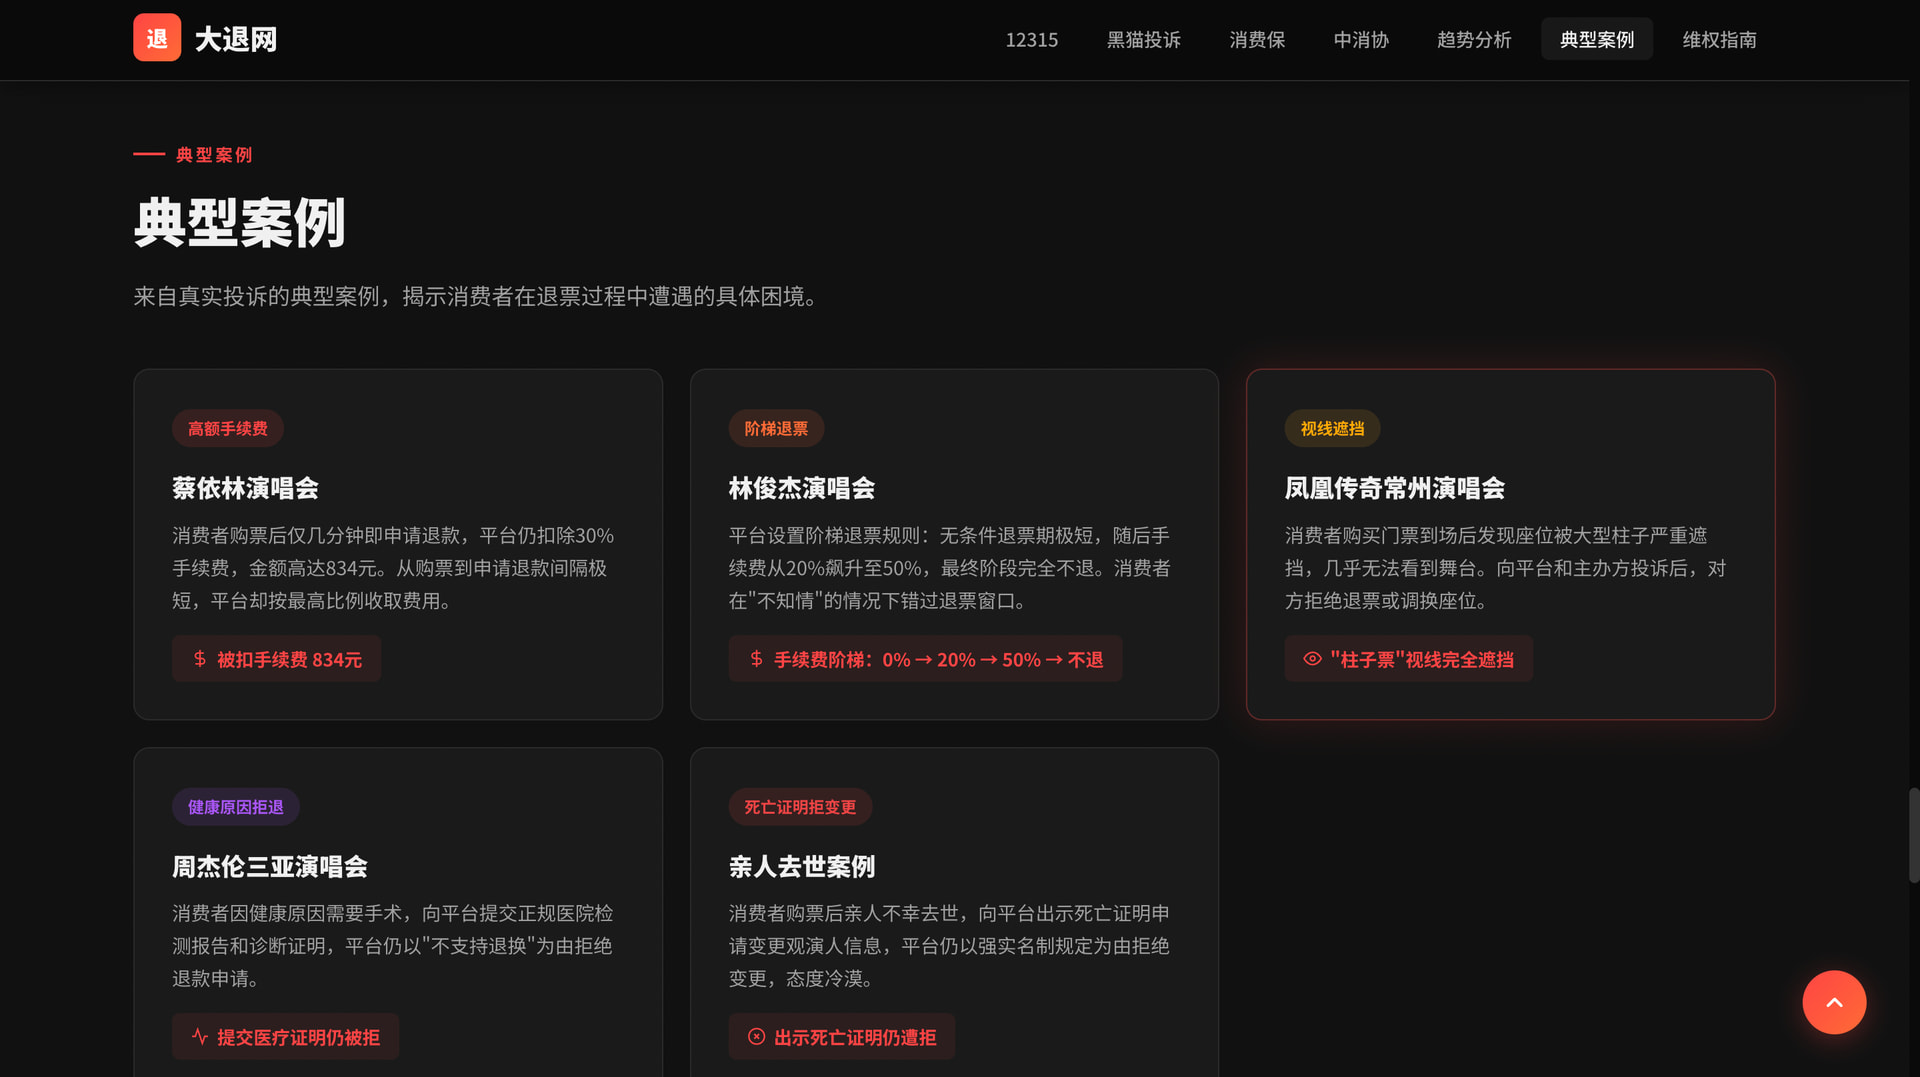Go to 黑猫投诉 section
Image resolution: width=1920 pixels, height=1077 pixels.
point(1143,39)
